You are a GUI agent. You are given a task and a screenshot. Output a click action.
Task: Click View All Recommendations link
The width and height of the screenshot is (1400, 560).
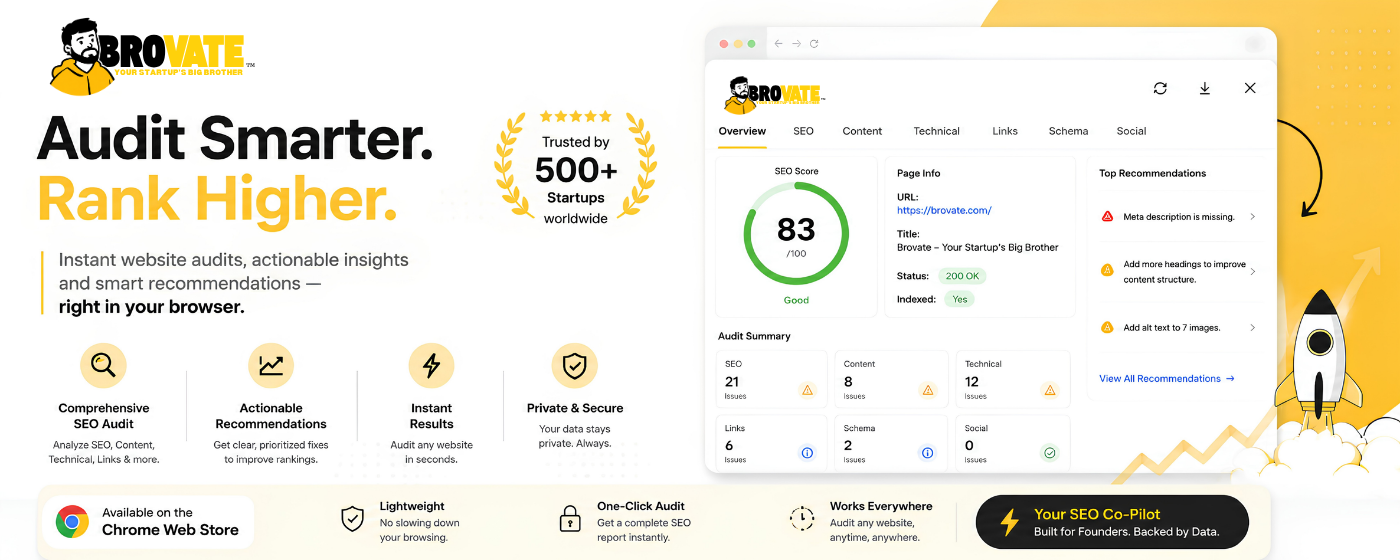pos(1166,379)
